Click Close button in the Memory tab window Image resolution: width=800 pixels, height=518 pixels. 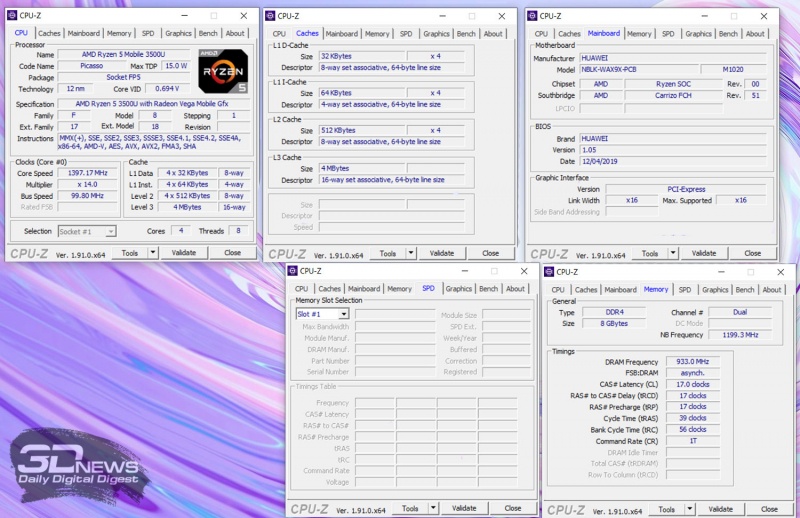pos(769,509)
